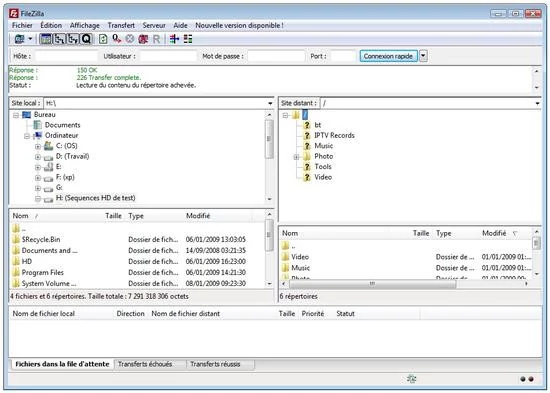Click the process queue icon
This screenshot has height=393, width=550.
pos(116,39)
